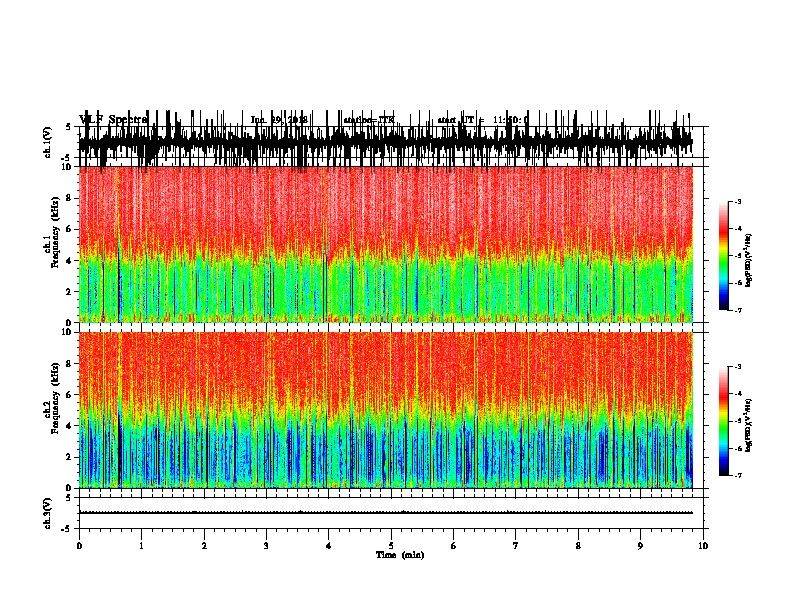Click the '9' tick on the time axis
The height and width of the screenshot is (612, 792).
[x=640, y=546]
